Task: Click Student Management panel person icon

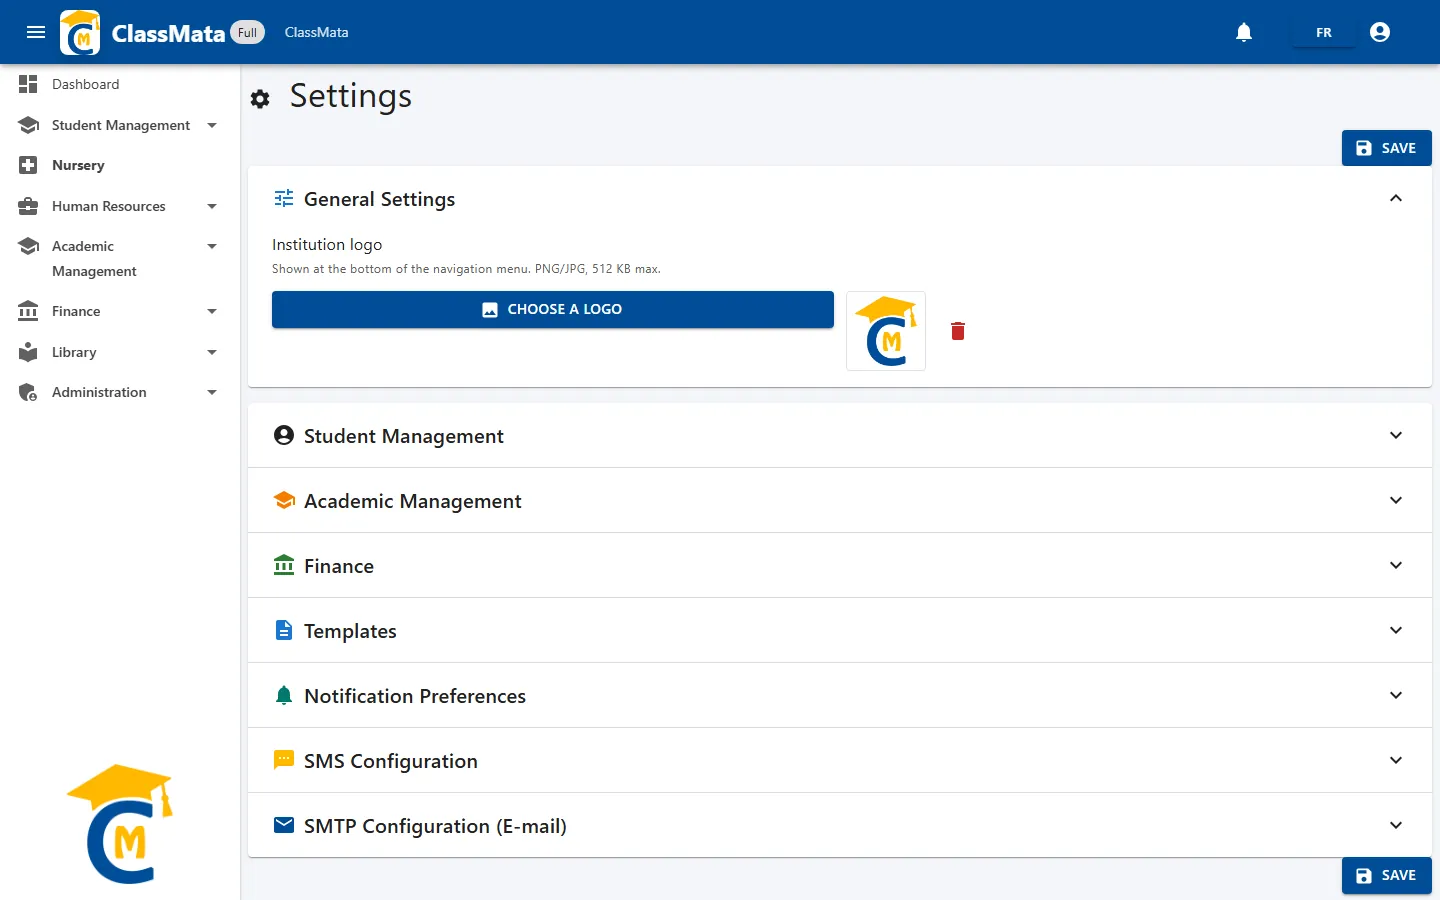Action: pyautogui.click(x=284, y=435)
